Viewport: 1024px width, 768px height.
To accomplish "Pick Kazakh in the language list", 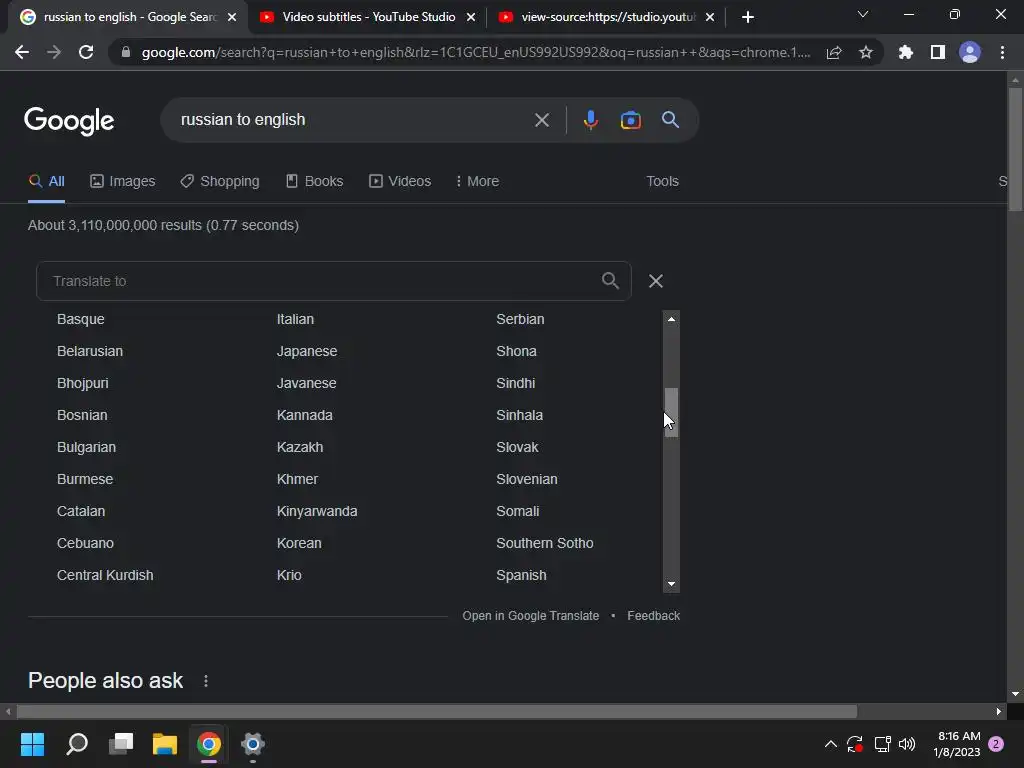I will (300, 447).
